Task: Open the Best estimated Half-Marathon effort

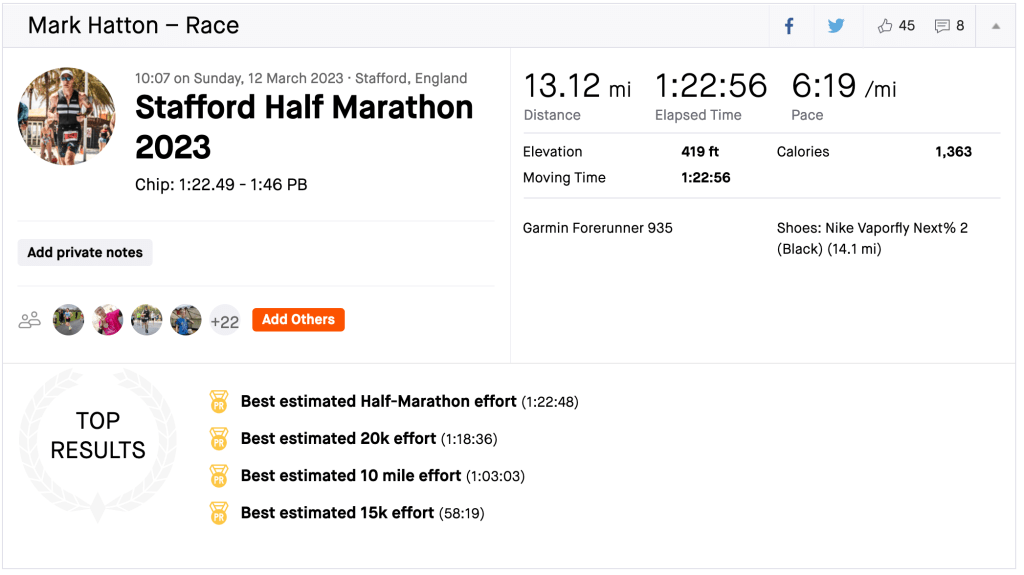Action: (x=378, y=402)
